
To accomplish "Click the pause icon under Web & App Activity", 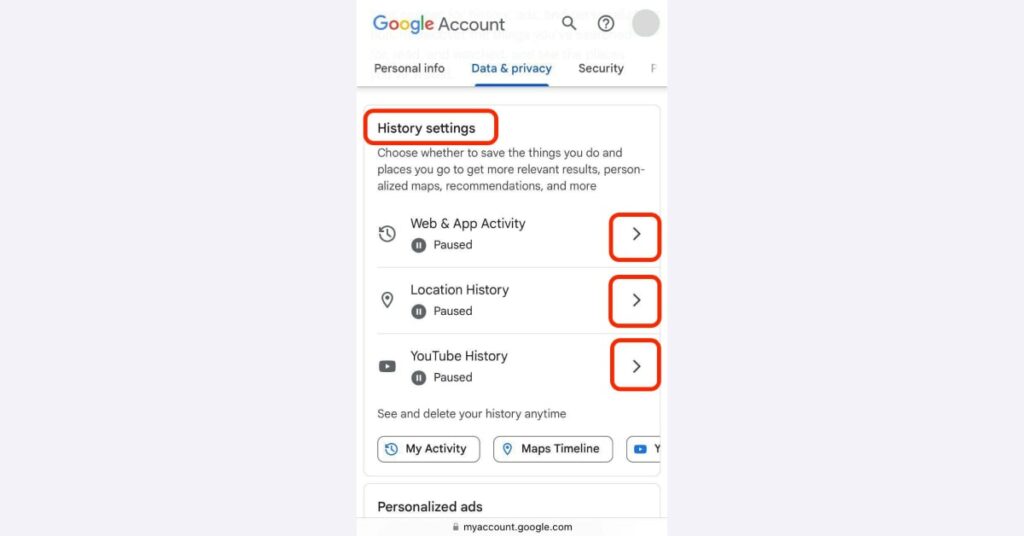I will pos(419,245).
